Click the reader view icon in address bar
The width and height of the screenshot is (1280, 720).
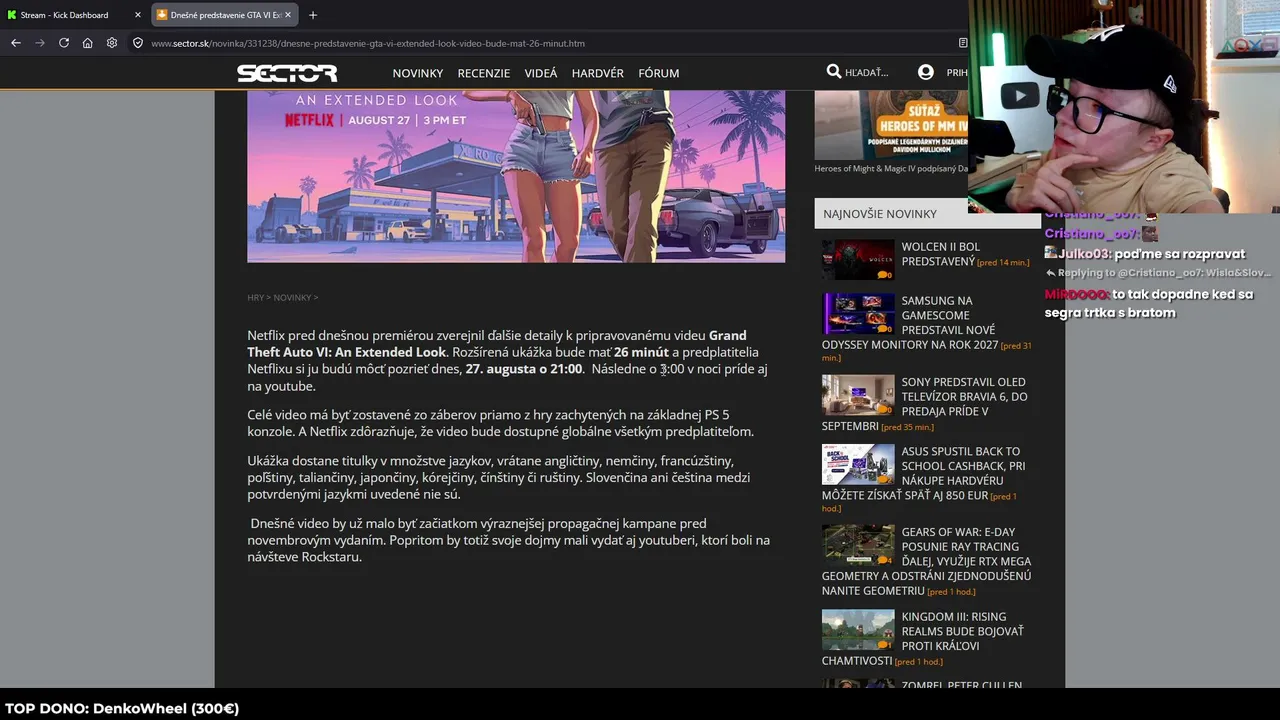[962, 43]
